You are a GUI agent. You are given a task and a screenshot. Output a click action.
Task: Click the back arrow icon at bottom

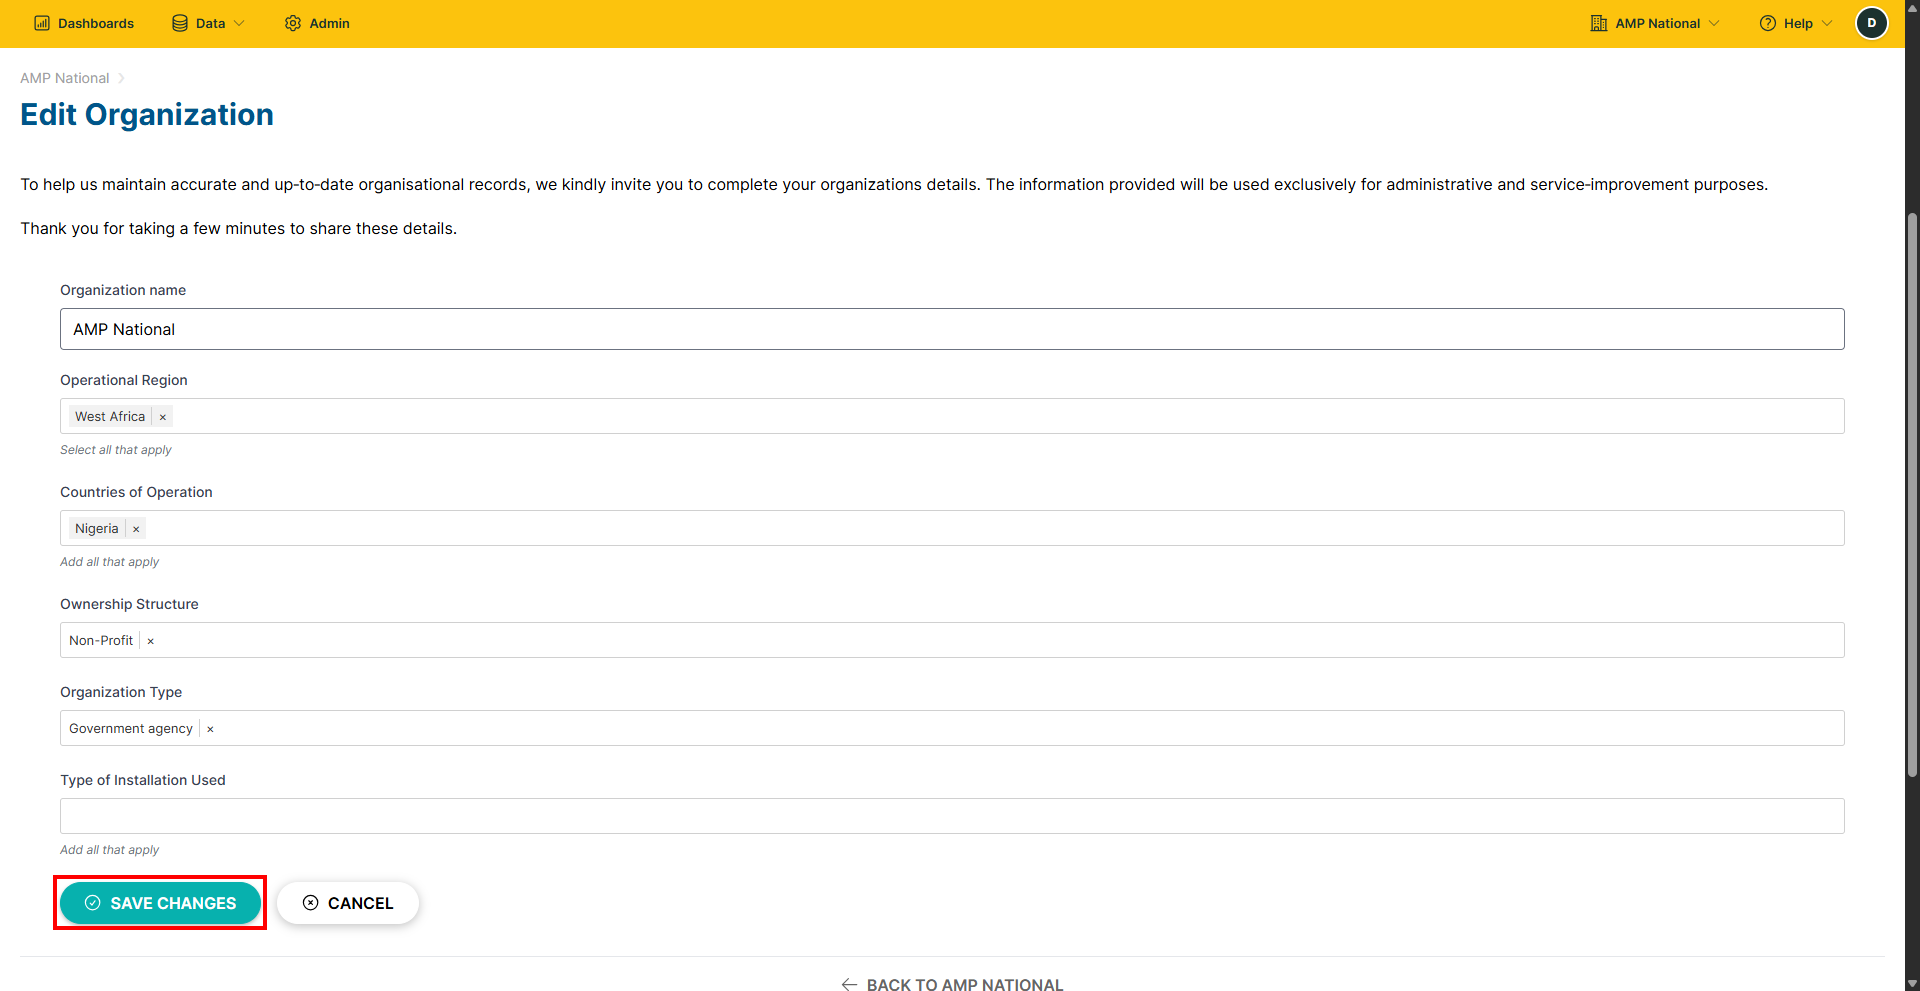coord(849,985)
